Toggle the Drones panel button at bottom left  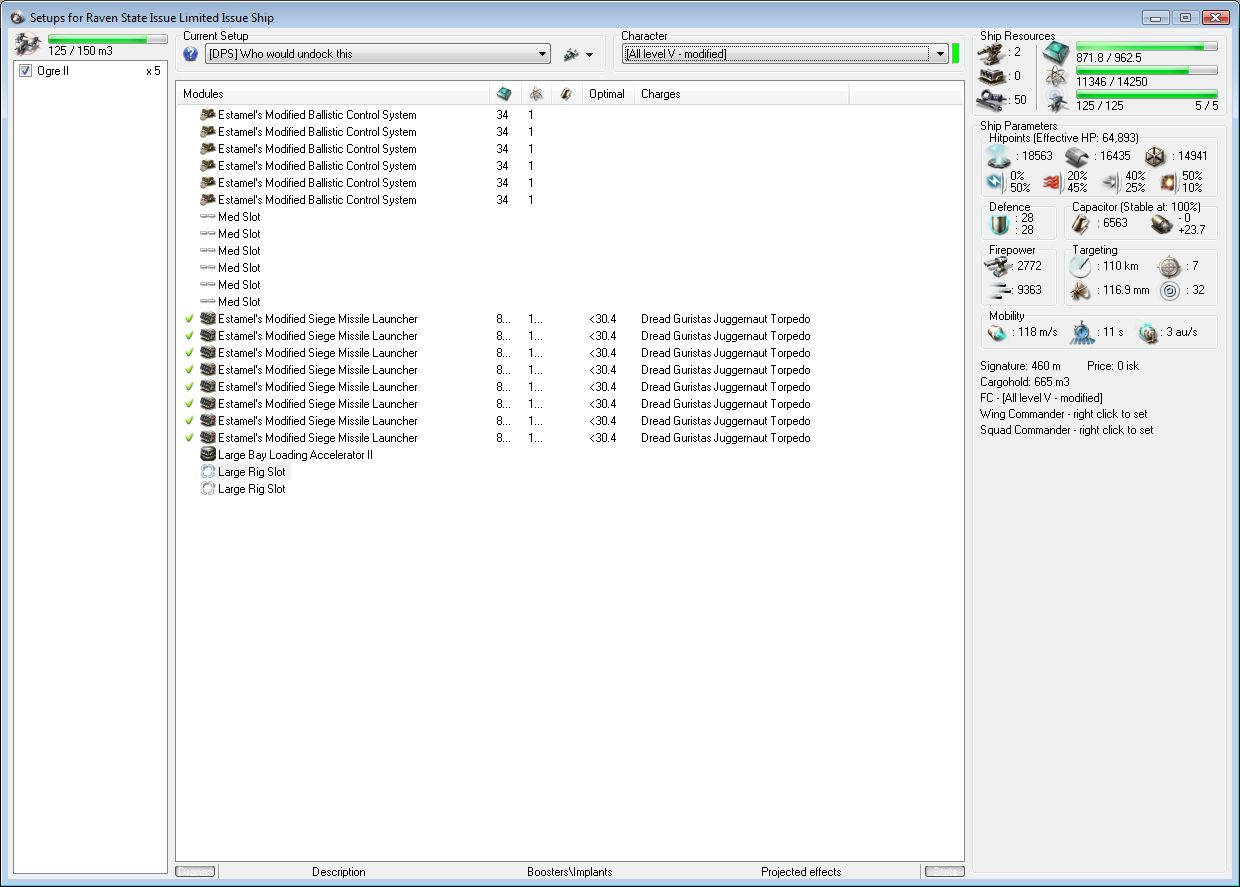(196, 872)
